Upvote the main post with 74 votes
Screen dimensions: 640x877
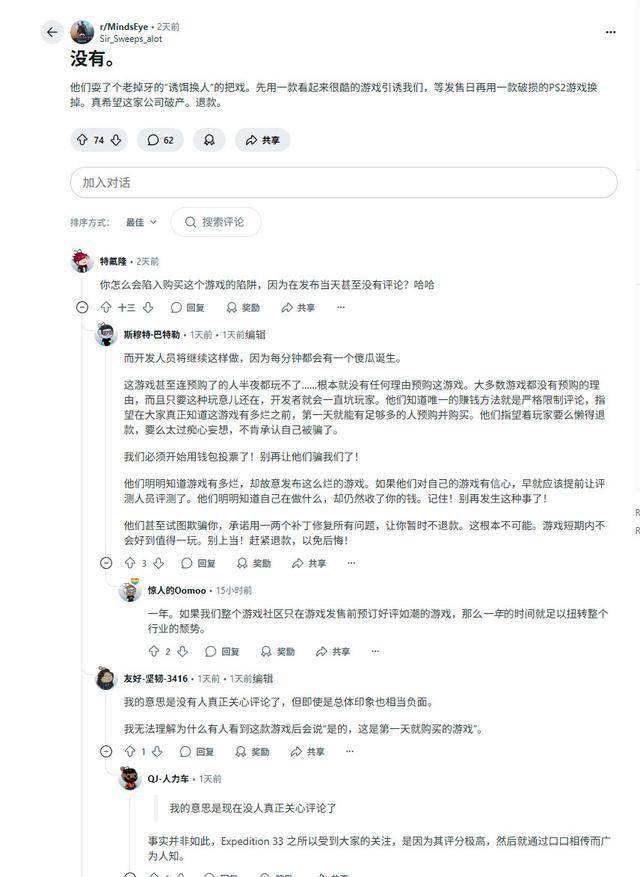tap(82, 140)
